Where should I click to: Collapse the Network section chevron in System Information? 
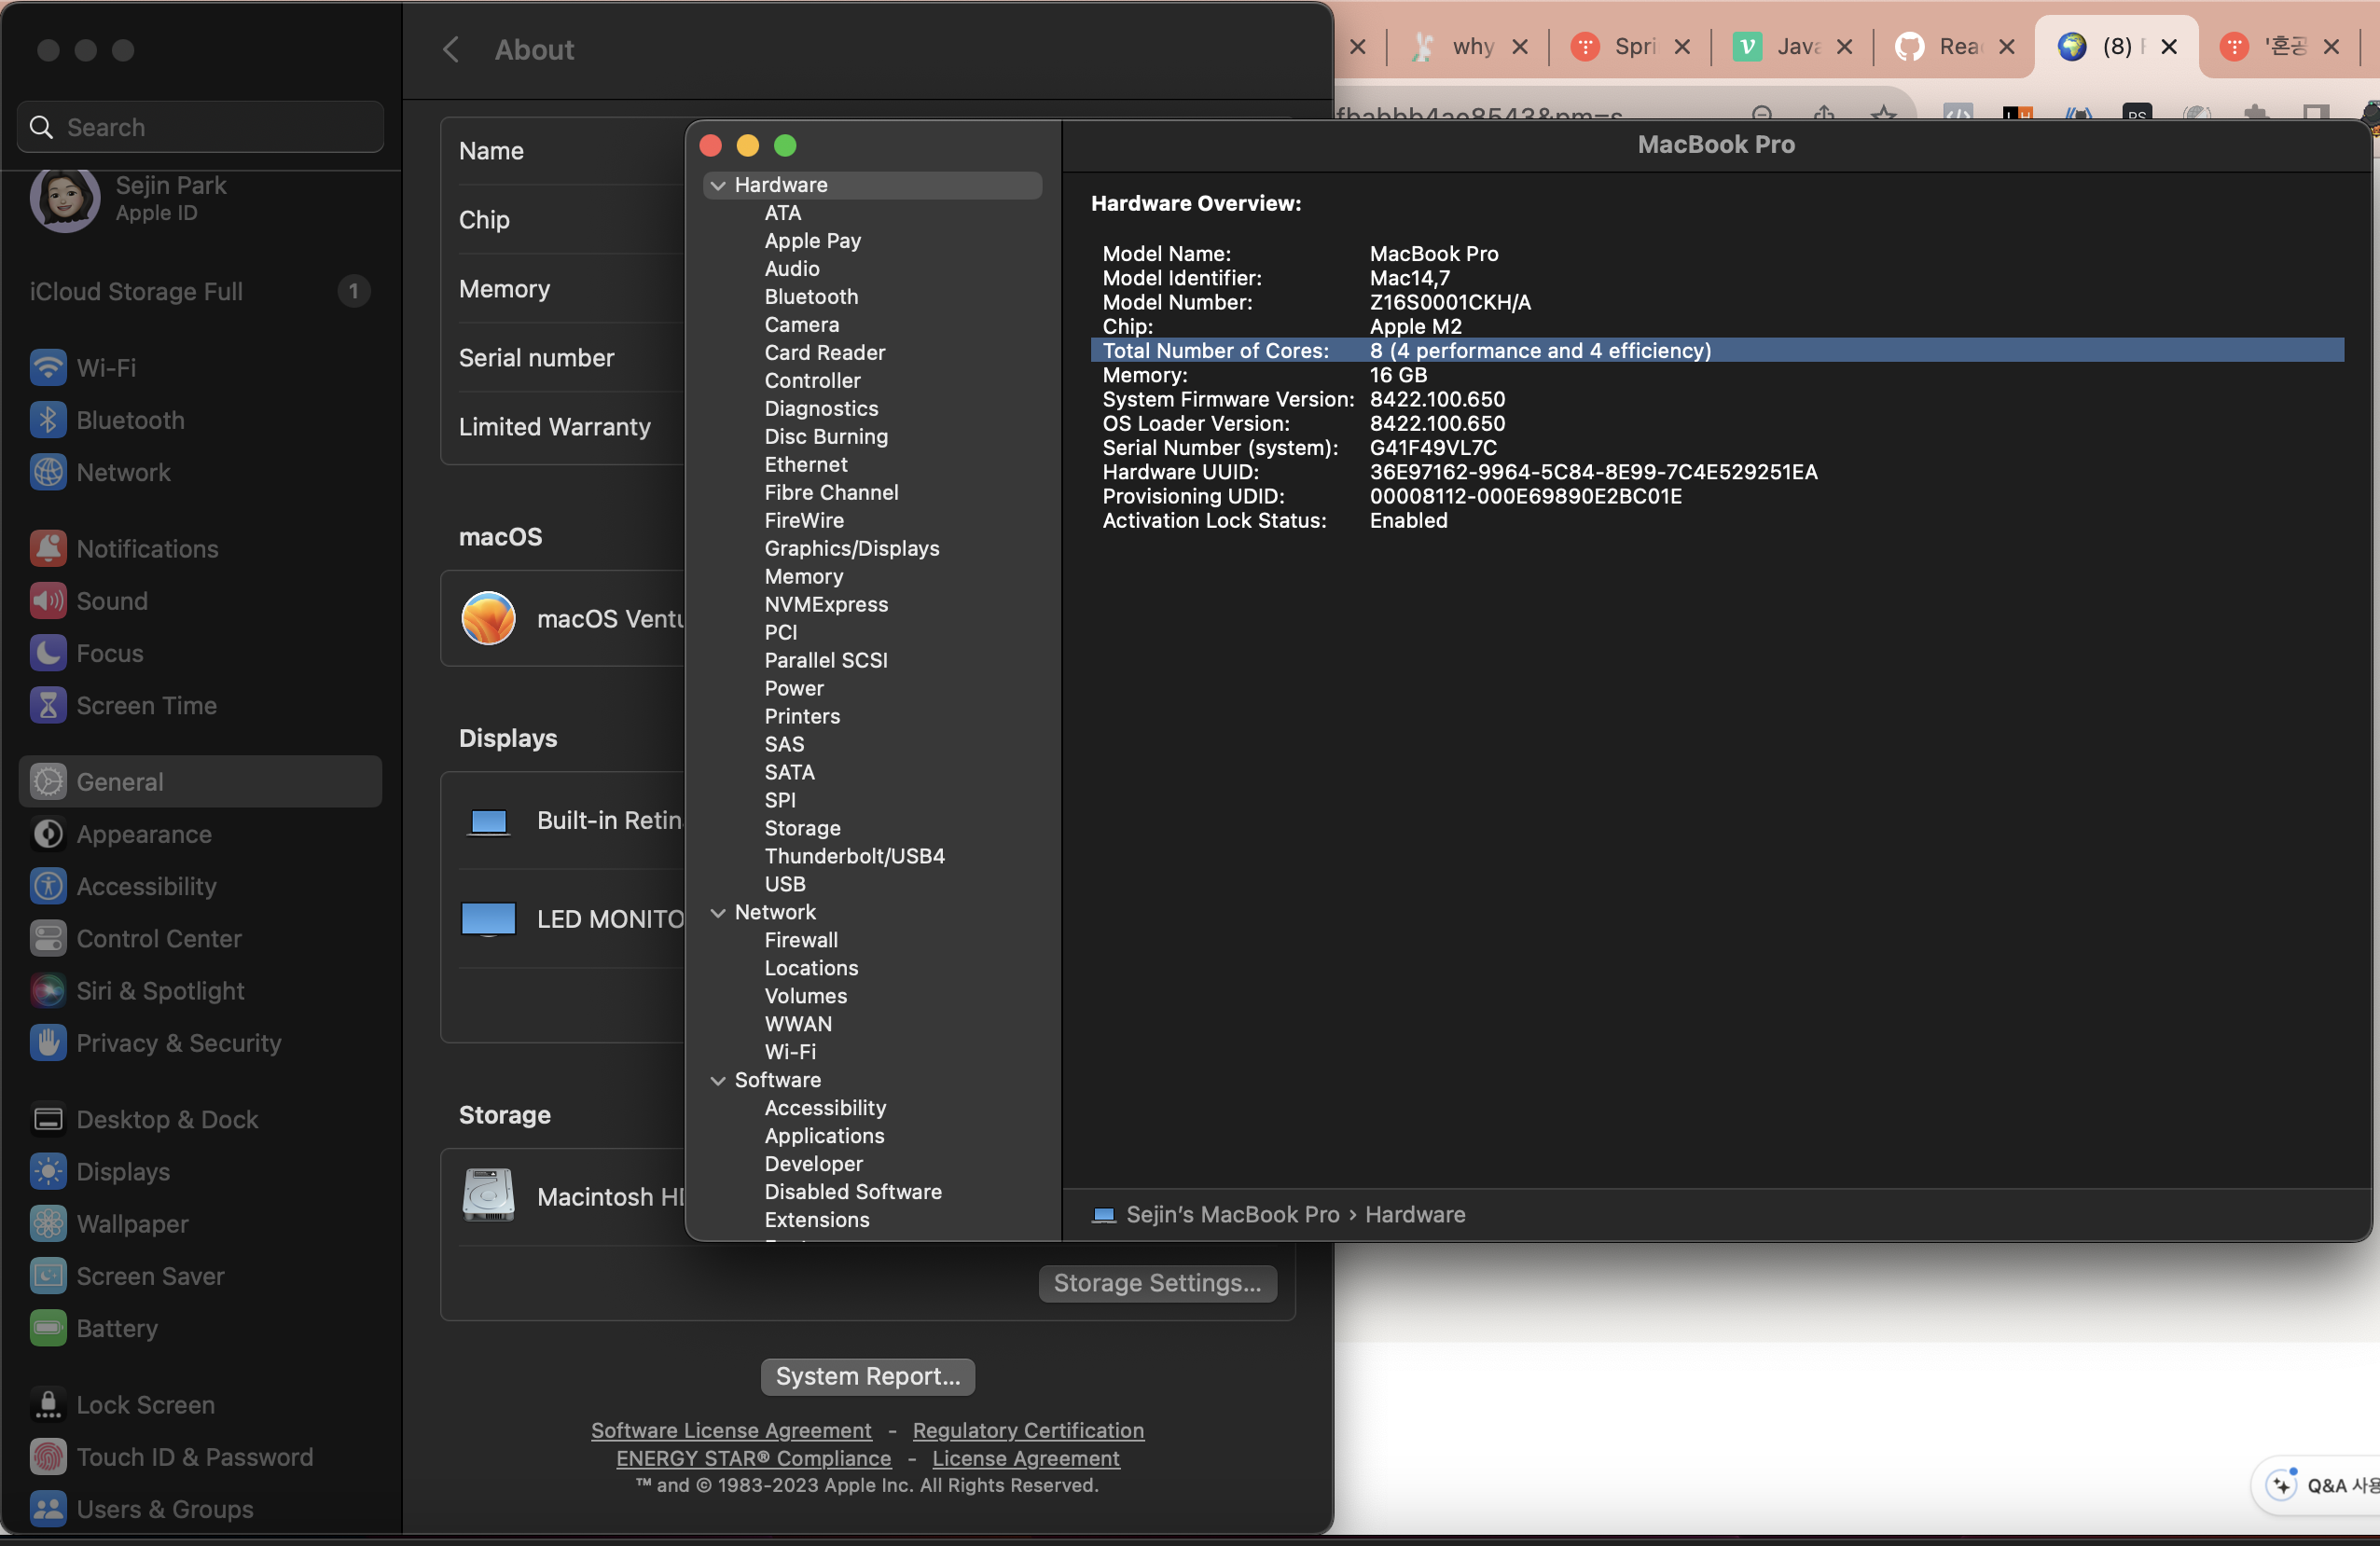click(x=718, y=912)
